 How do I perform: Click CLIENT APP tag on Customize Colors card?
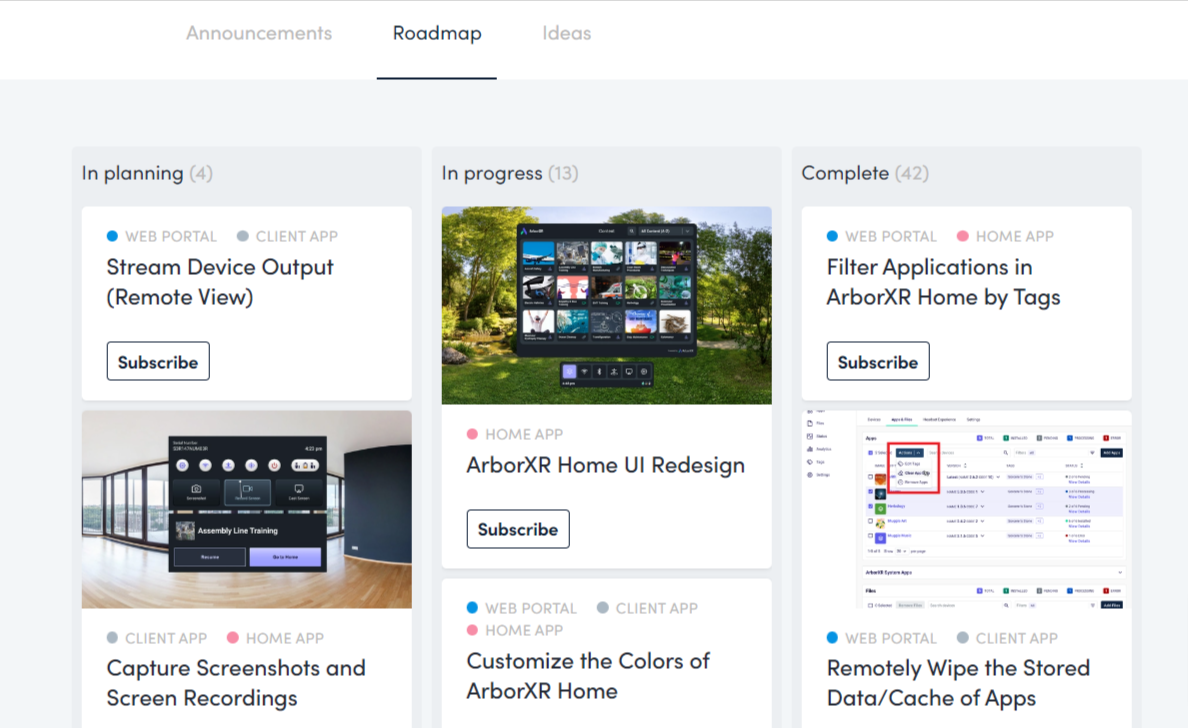[648, 608]
